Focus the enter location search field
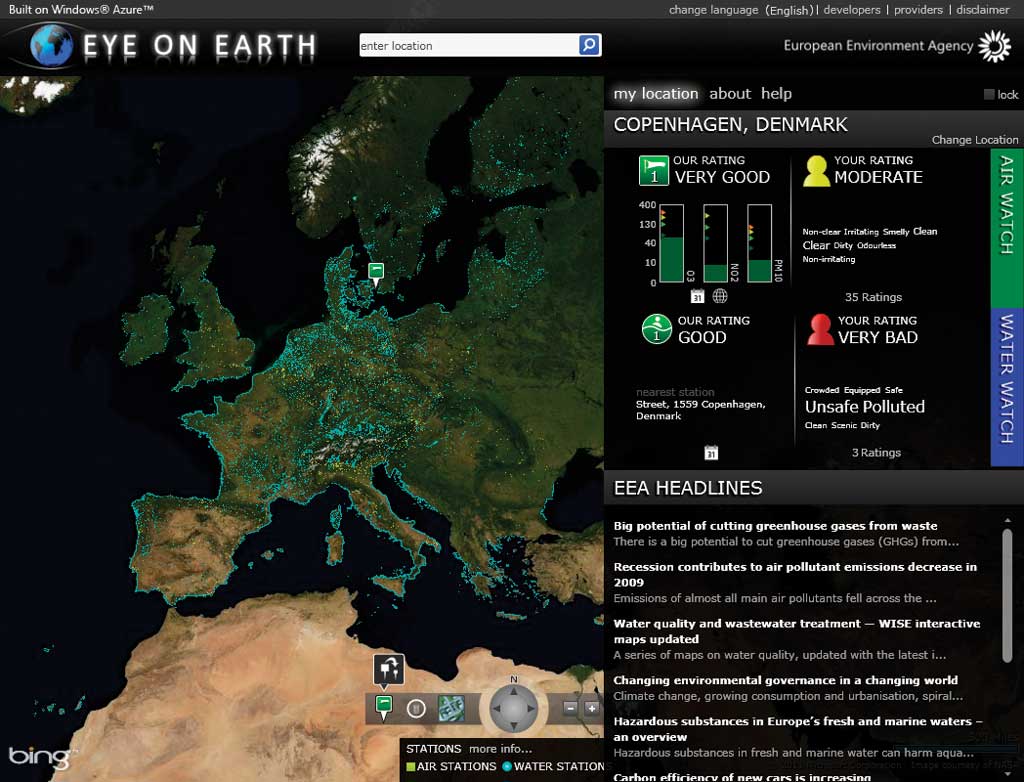1024x782 pixels. [469, 45]
